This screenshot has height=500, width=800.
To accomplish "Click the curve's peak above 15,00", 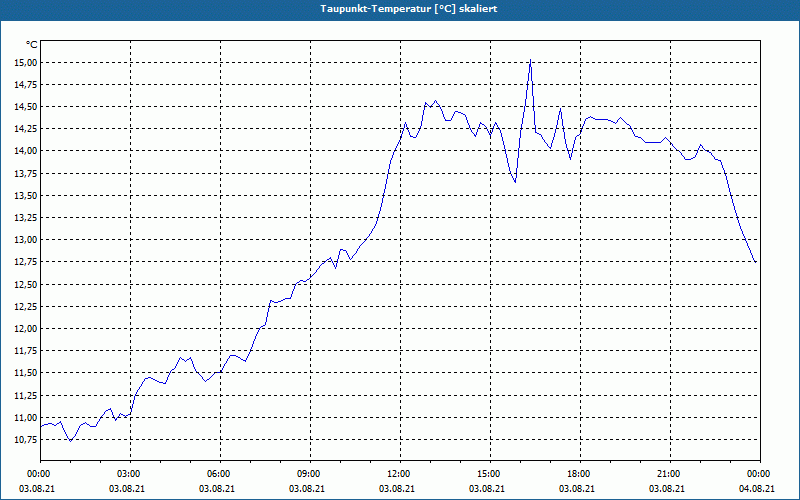I will click(531, 60).
